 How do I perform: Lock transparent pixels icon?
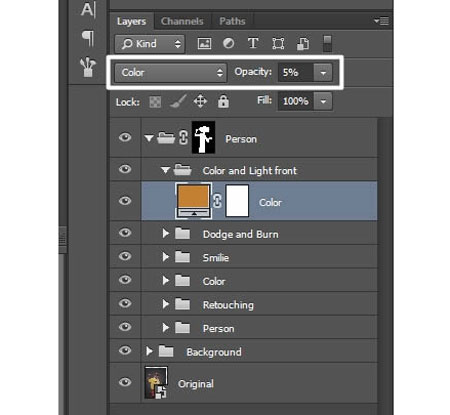click(x=155, y=102)
